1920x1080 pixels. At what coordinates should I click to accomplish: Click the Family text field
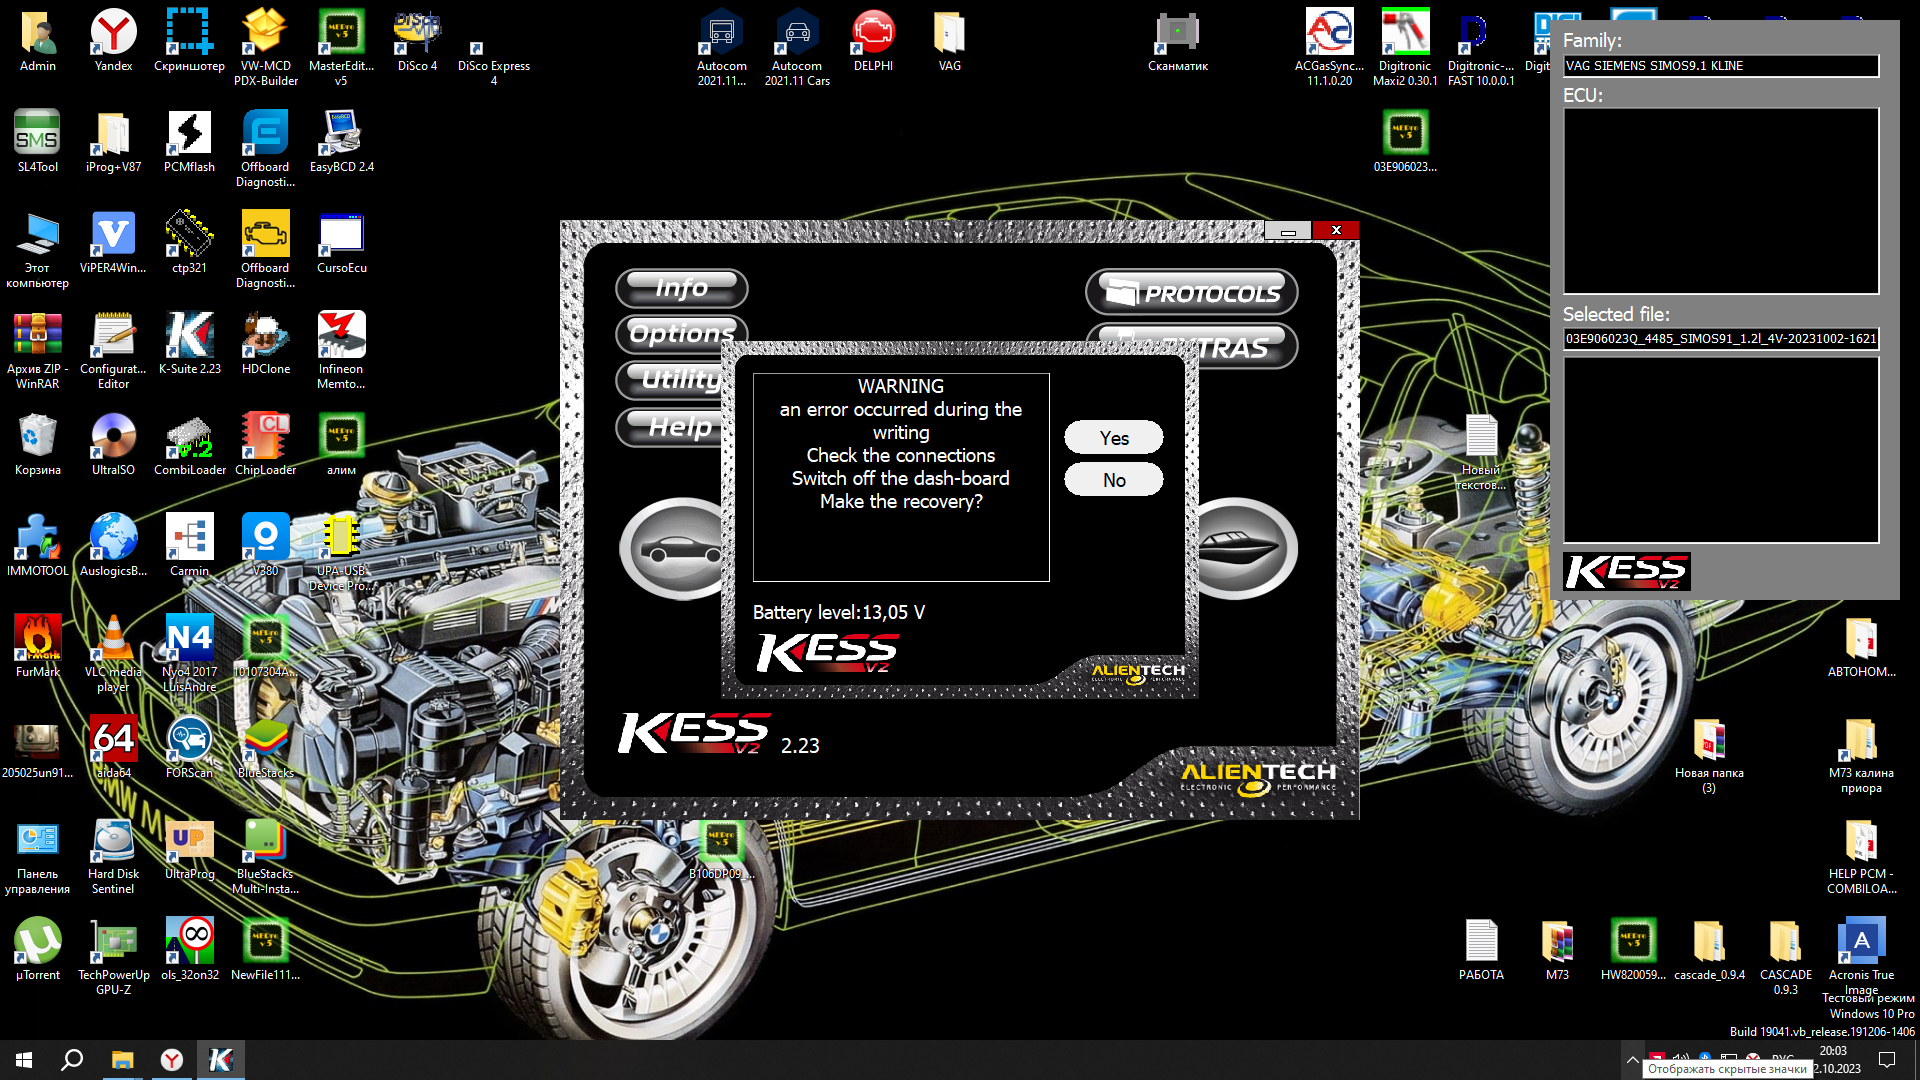pos(1720,66)
